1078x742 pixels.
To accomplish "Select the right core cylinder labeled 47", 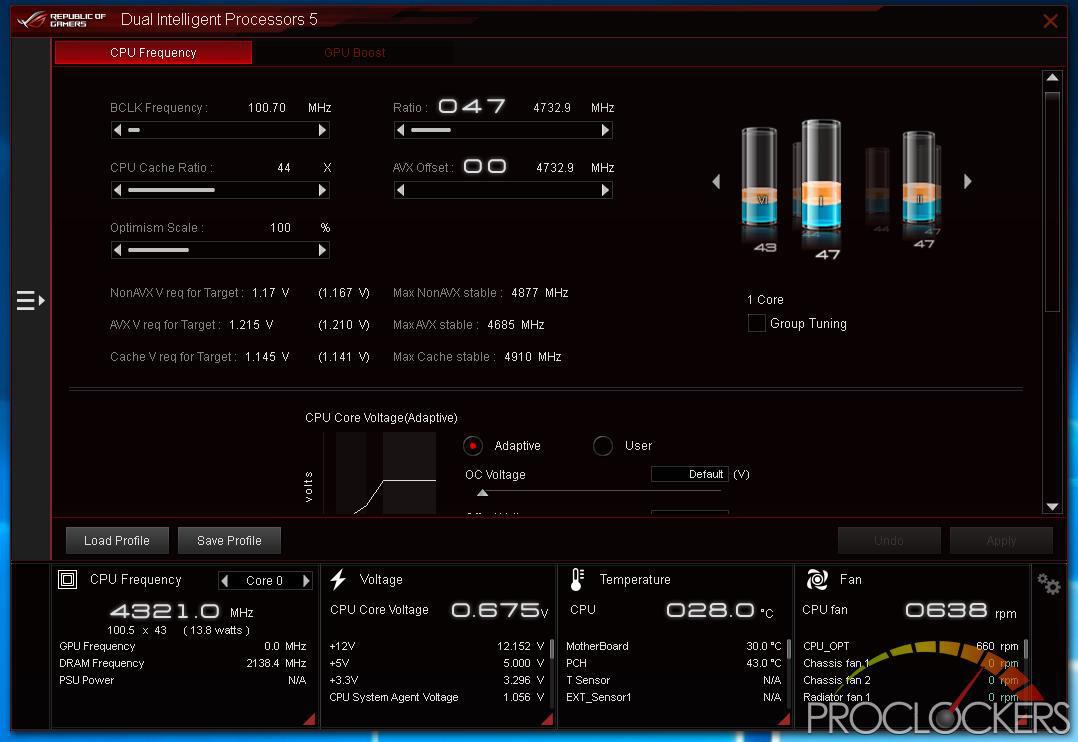I will coord(918,177).
